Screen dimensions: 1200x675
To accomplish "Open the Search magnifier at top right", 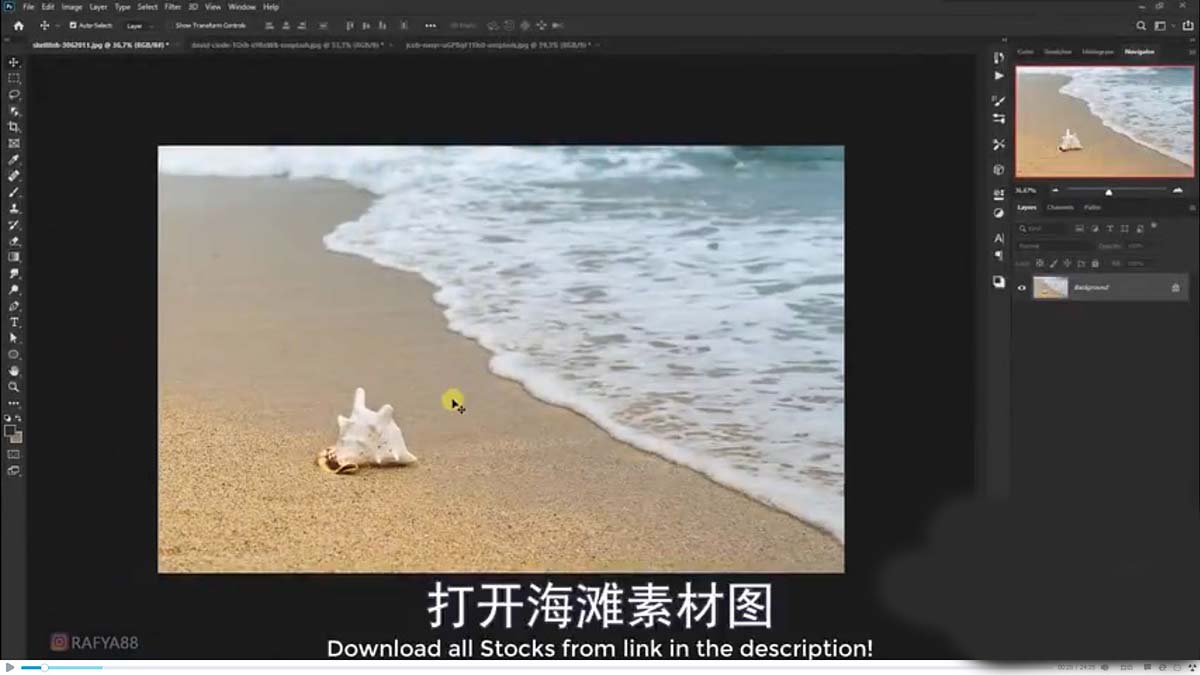I will (x=1141, y=26).
